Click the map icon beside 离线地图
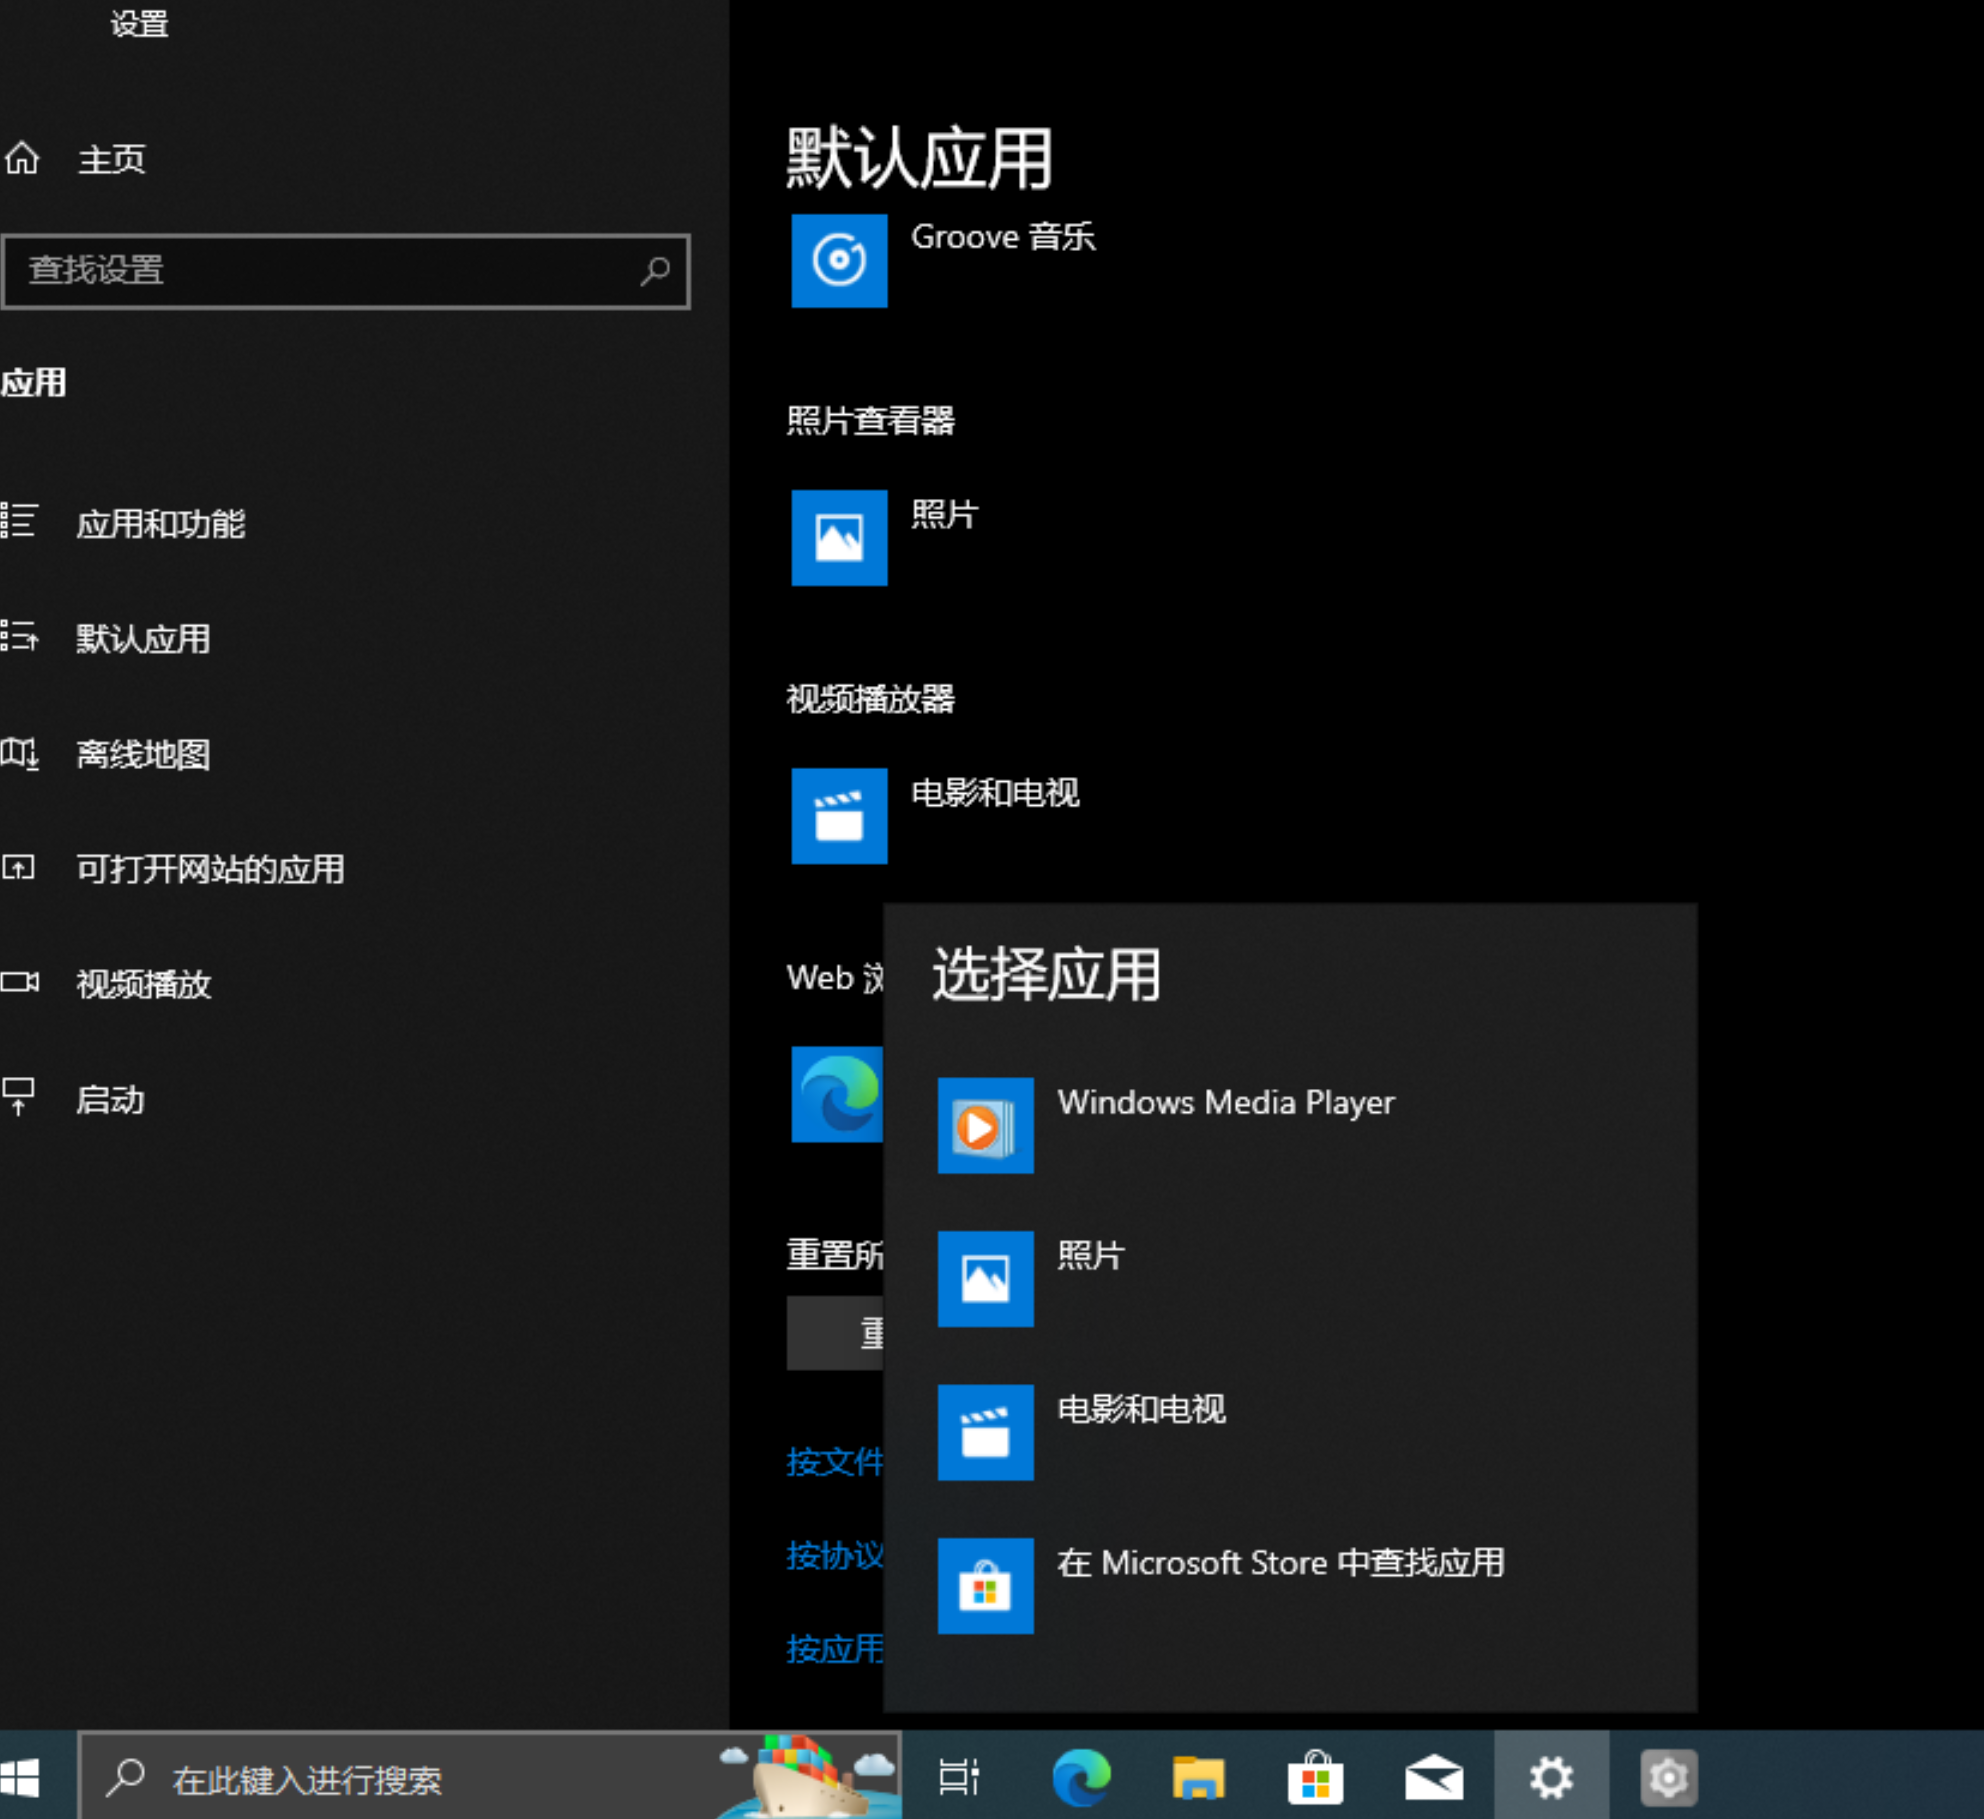 coord(19,752)
